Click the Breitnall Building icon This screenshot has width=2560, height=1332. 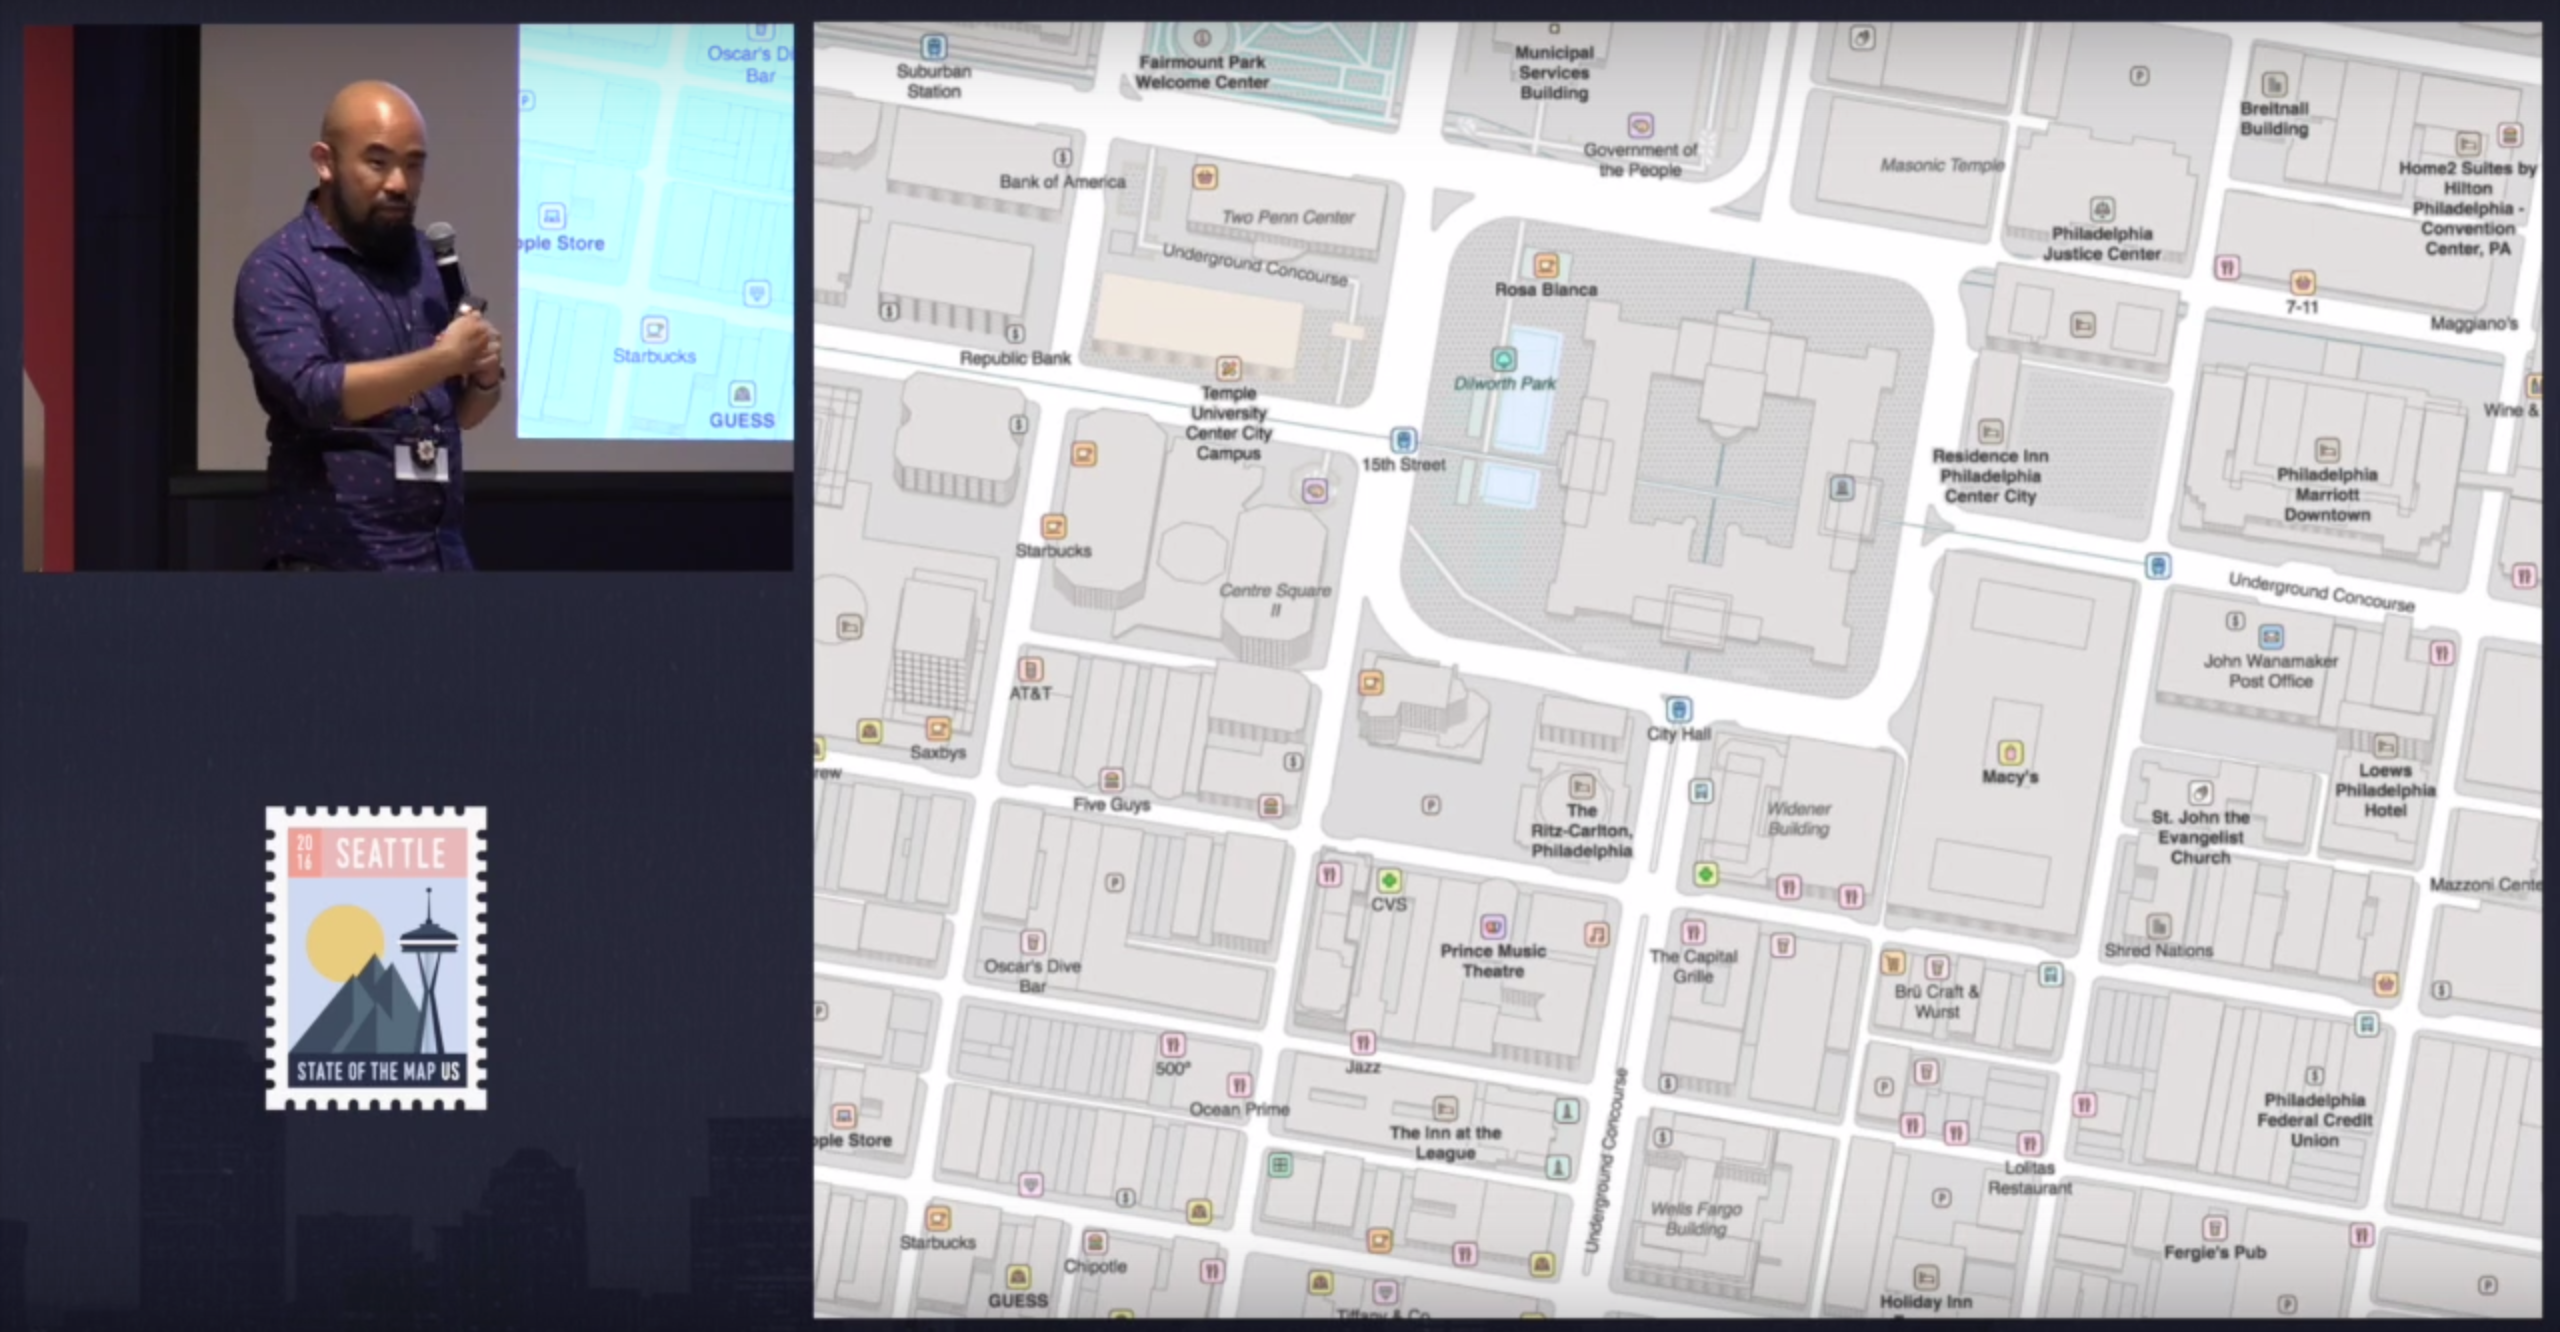(2274, 84)
